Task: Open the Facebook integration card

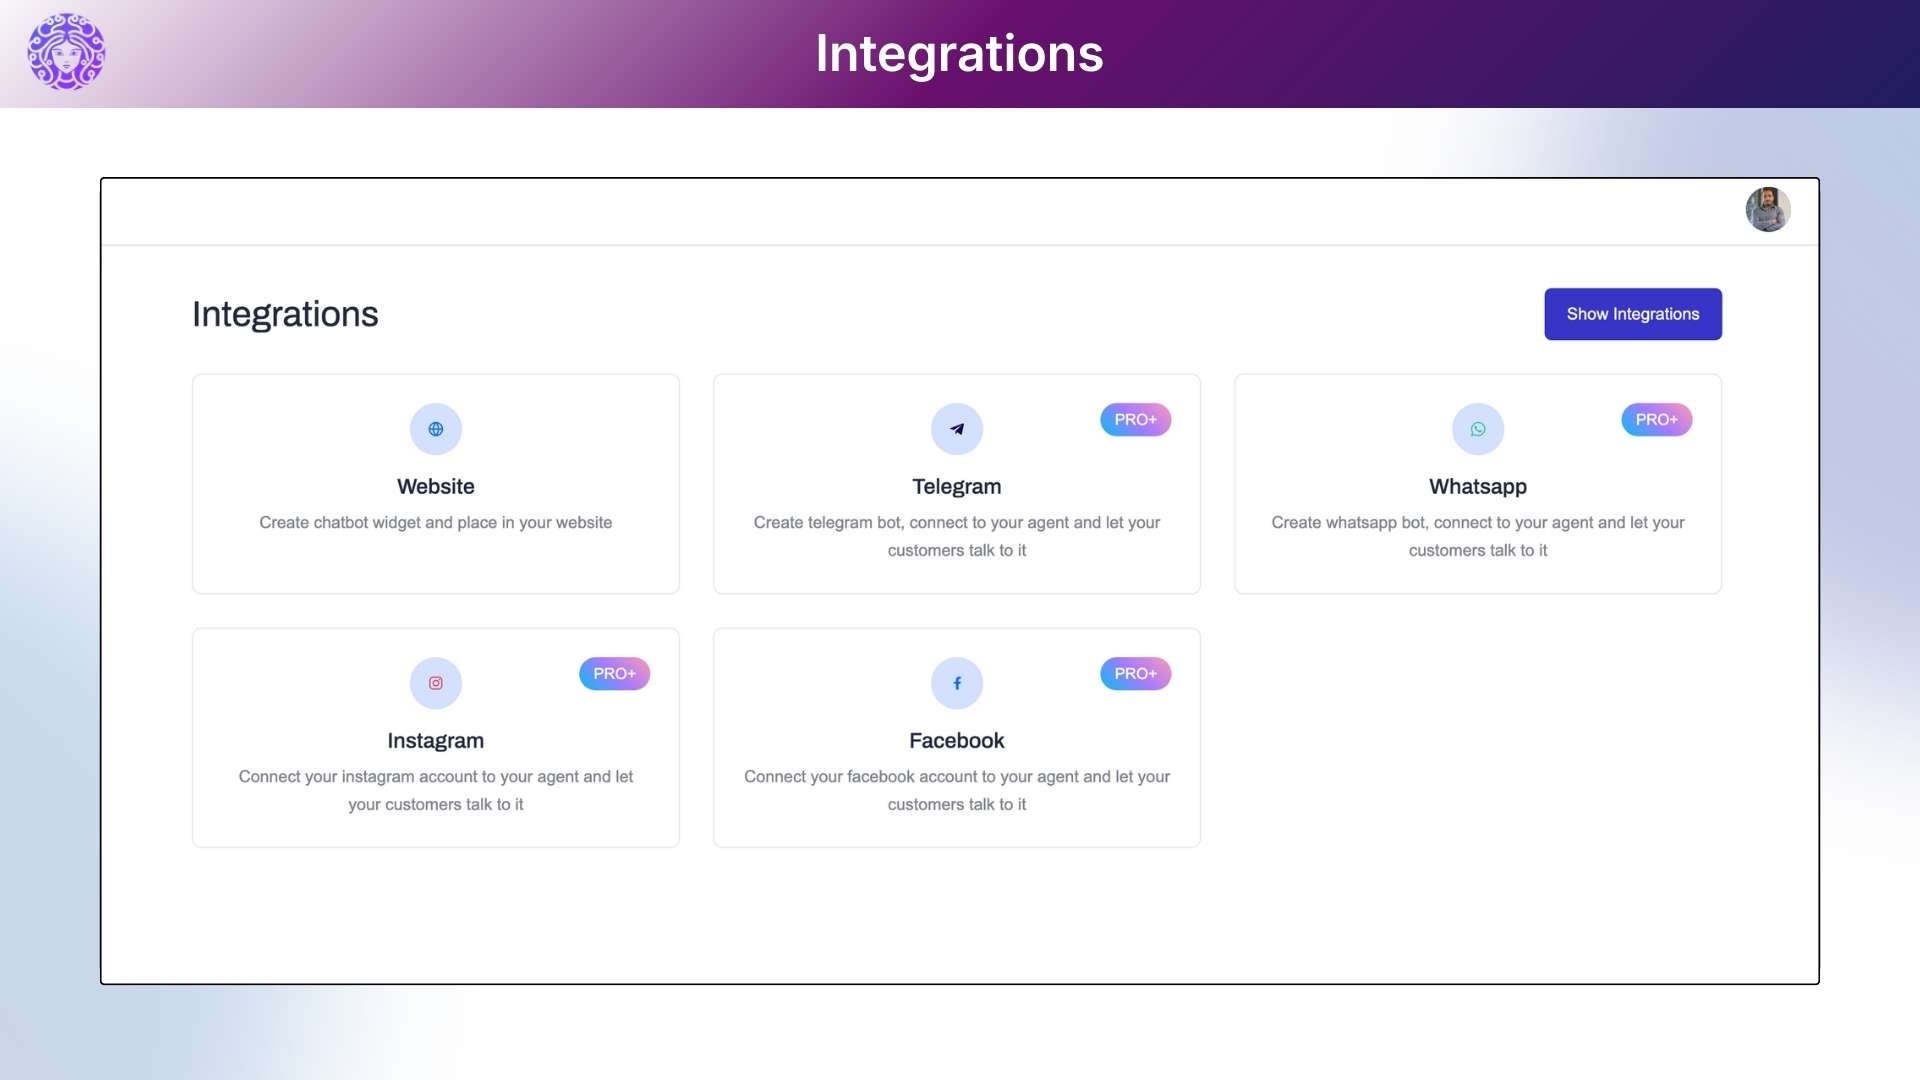Action: pos(956,737)
